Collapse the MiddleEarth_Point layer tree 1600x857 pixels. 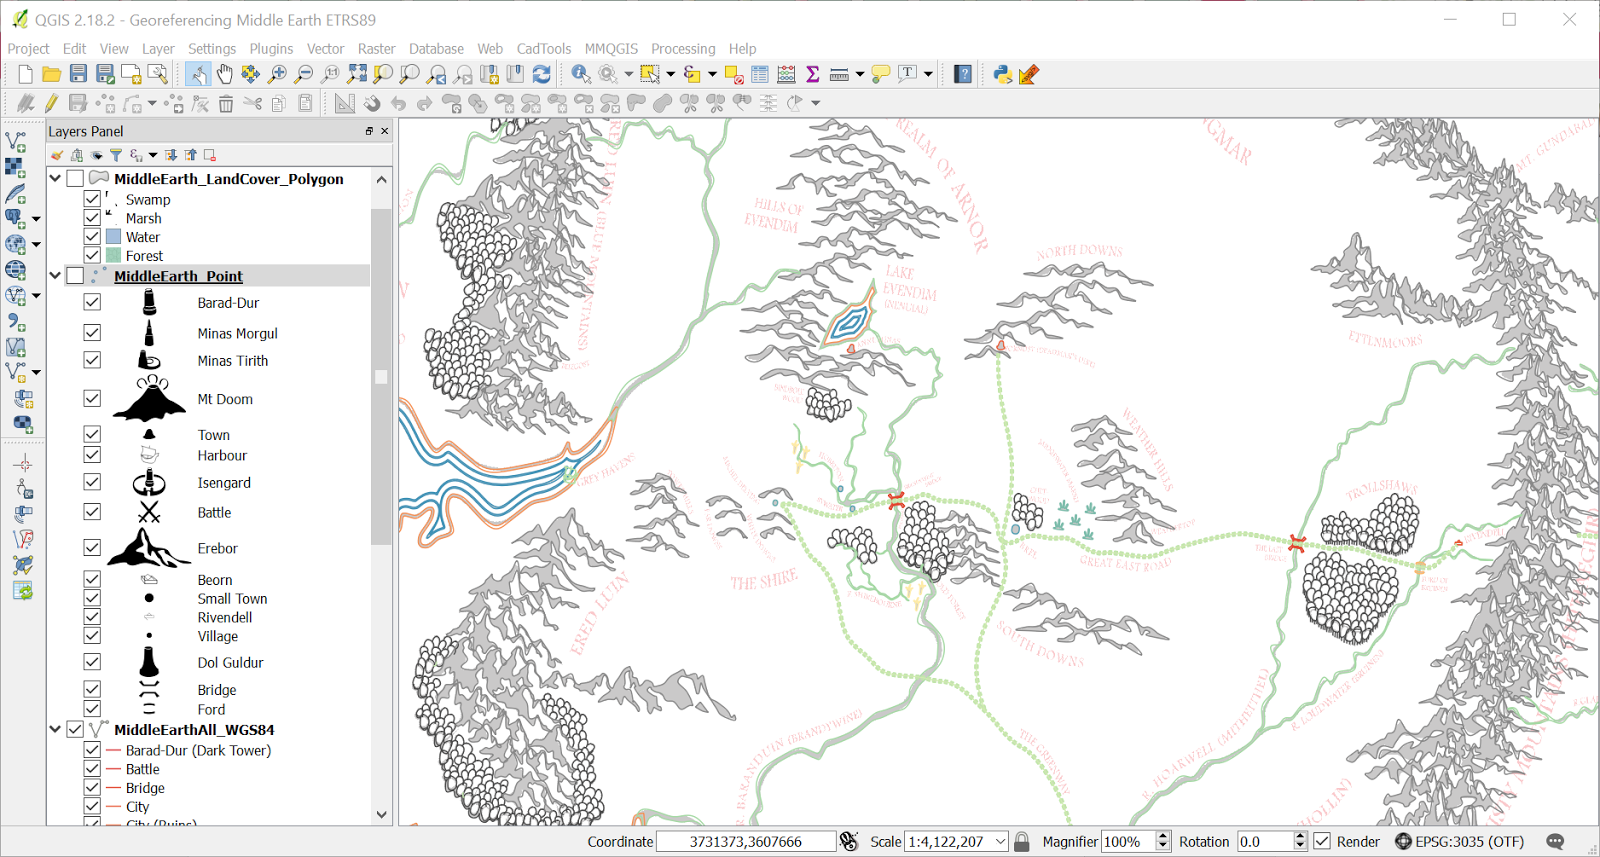coord(56,276)
